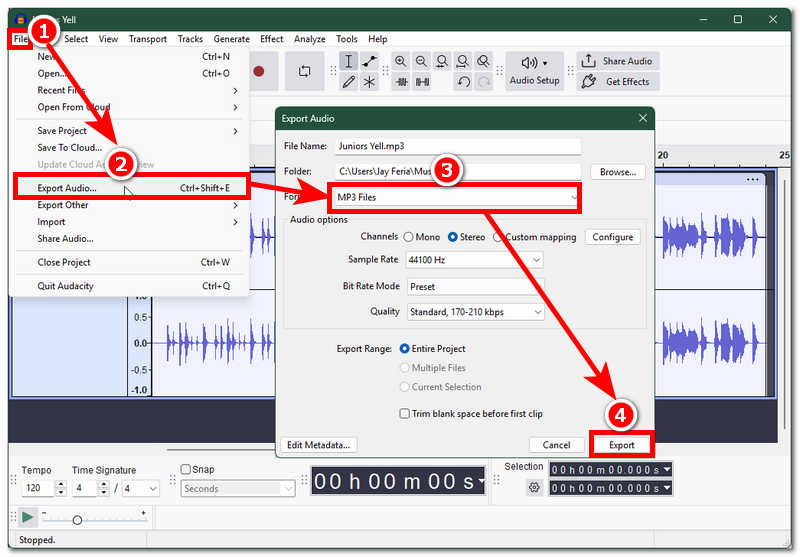Click the File Name input field
Image resolution: width=800 pixels, height=557 pixels.
tap(458, 146)
